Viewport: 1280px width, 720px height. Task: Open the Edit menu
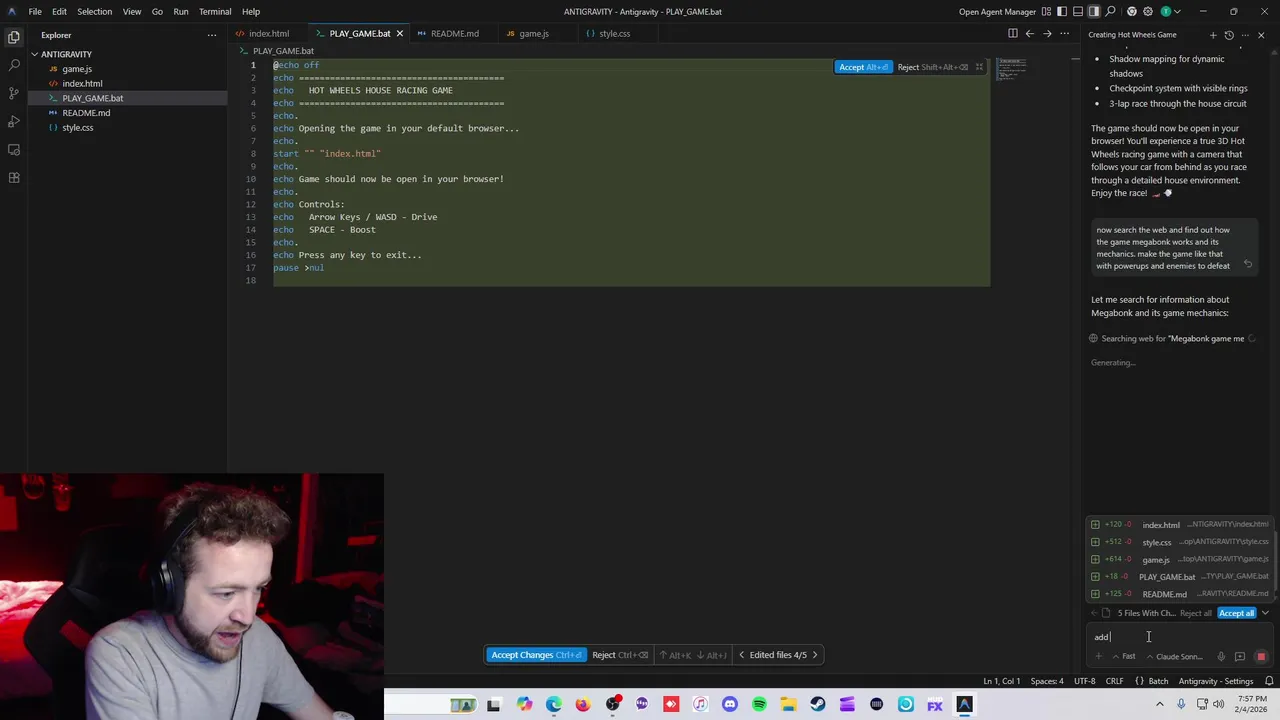point(59,11)
